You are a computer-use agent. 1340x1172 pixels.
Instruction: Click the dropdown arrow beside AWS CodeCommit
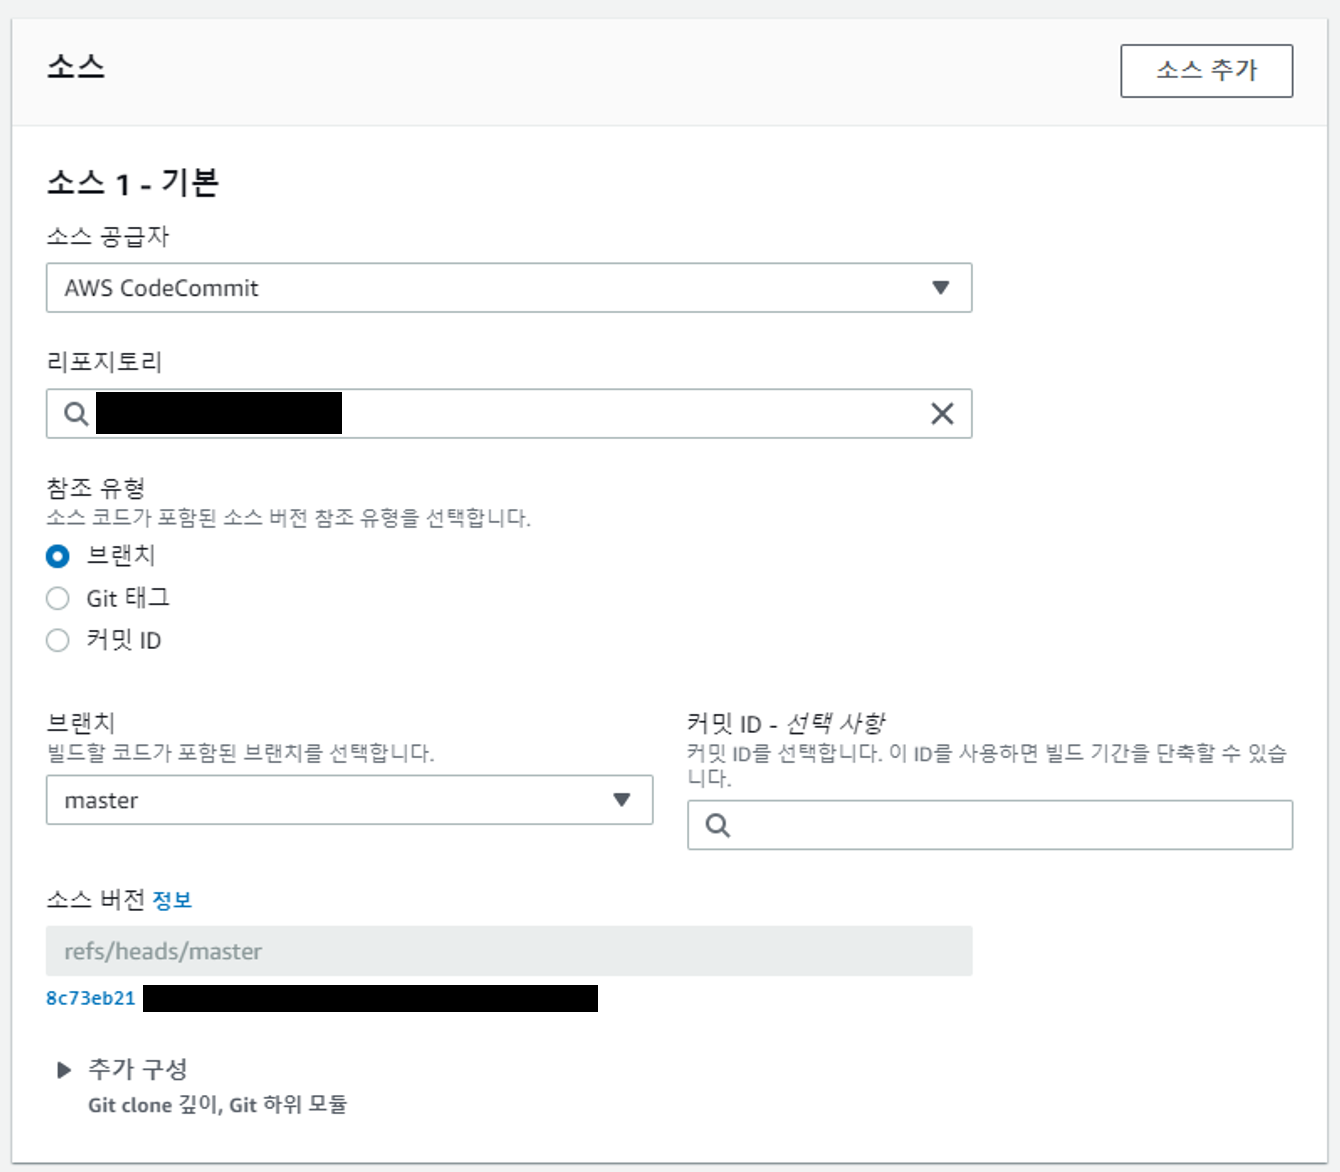[940, 288]
